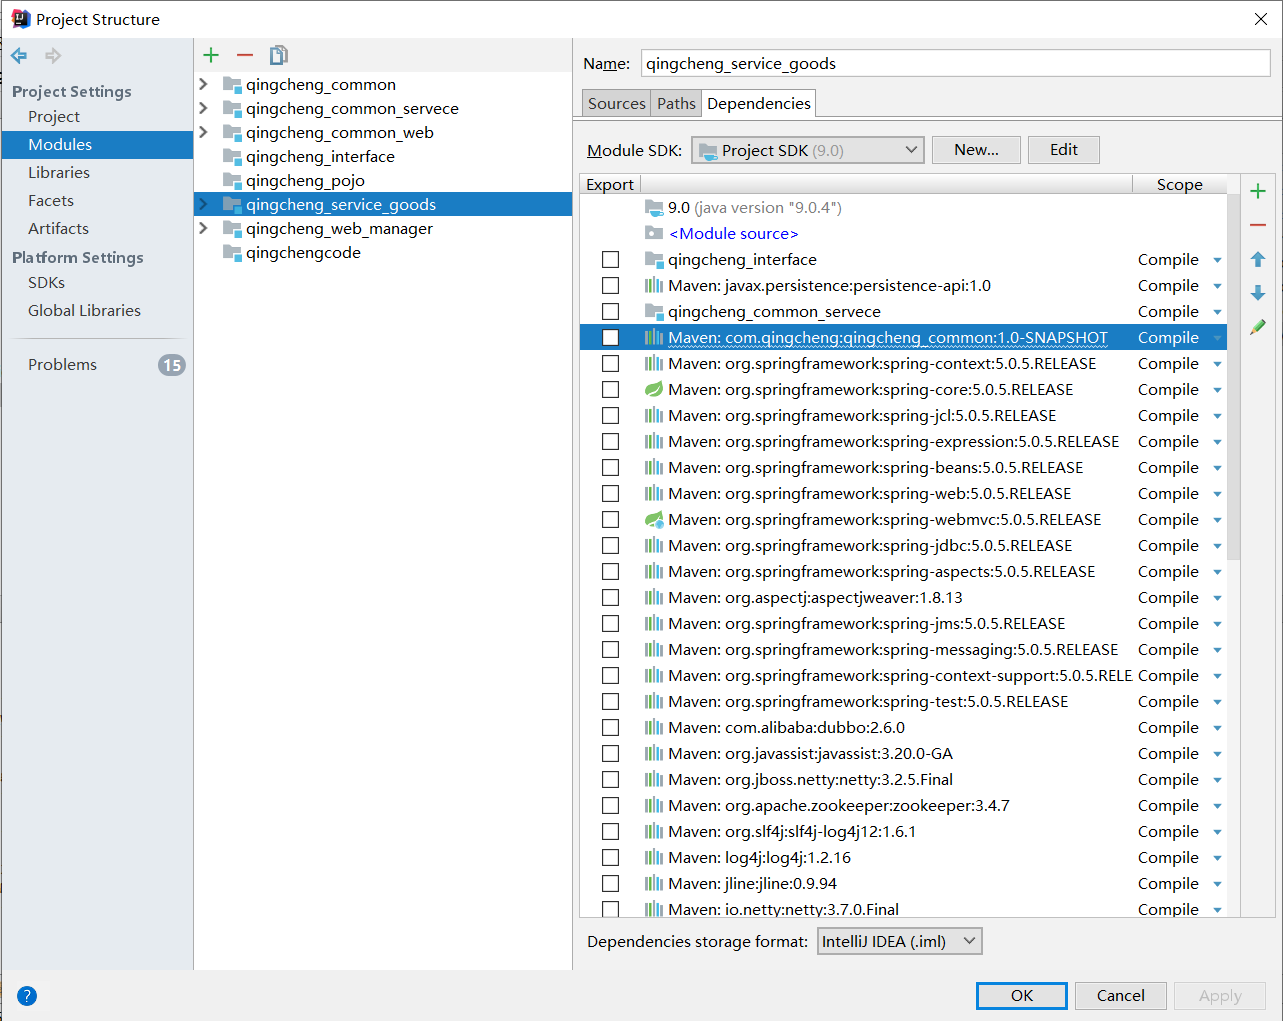Remove the selected dependency
The width and height of the screenshot is (1283, 1021).
tap(1258, 225)
